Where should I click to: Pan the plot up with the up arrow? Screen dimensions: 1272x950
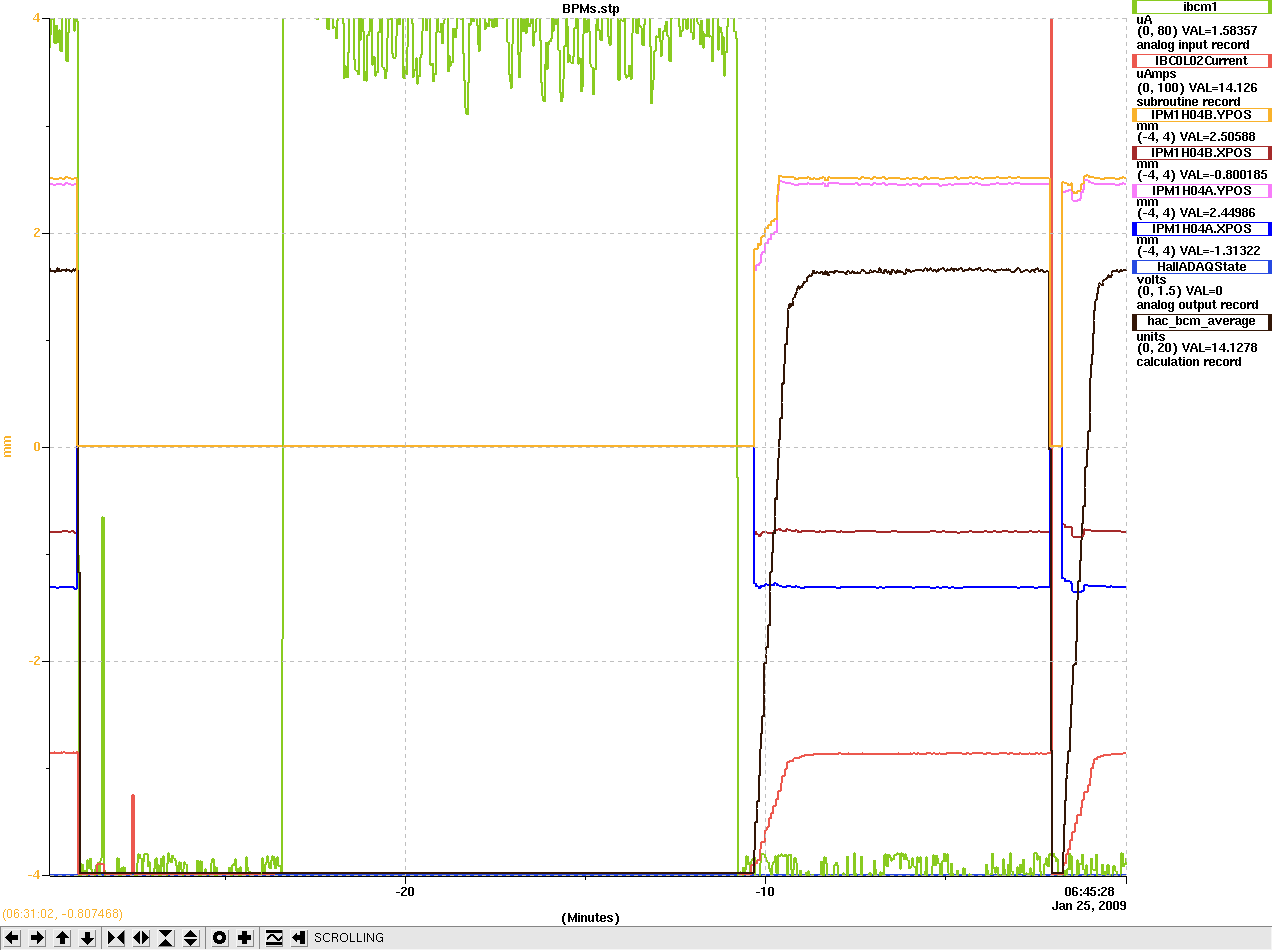63,938
